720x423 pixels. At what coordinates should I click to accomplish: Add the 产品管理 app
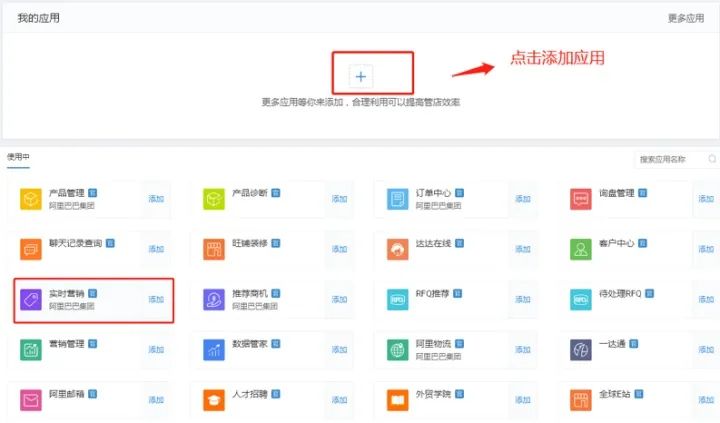[x=156, y=199]
